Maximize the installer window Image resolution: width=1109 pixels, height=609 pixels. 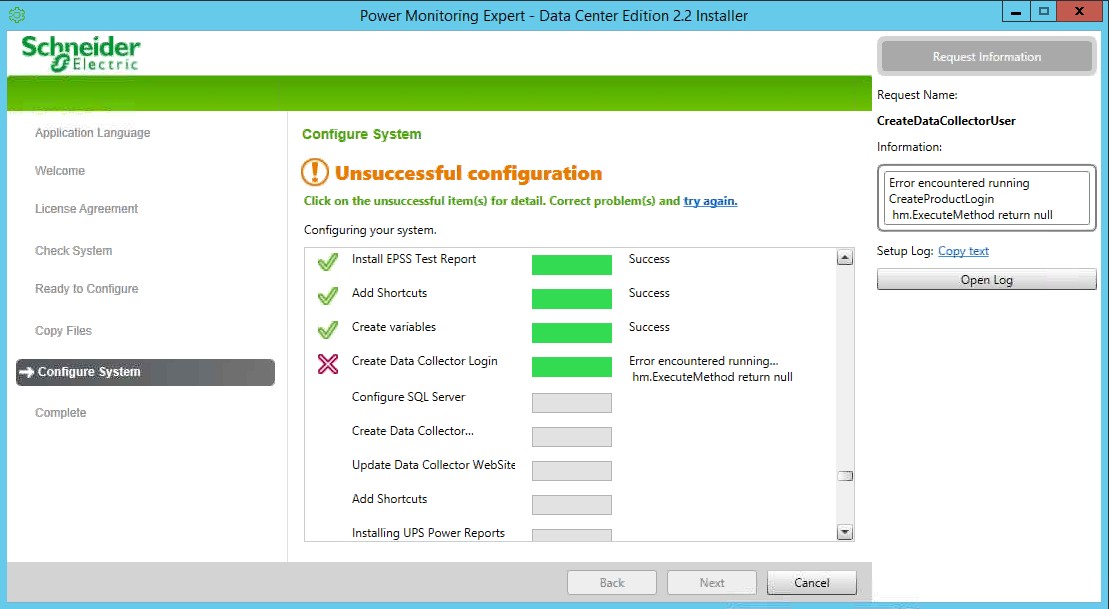pyautogui.click(x=1044, y=12)
